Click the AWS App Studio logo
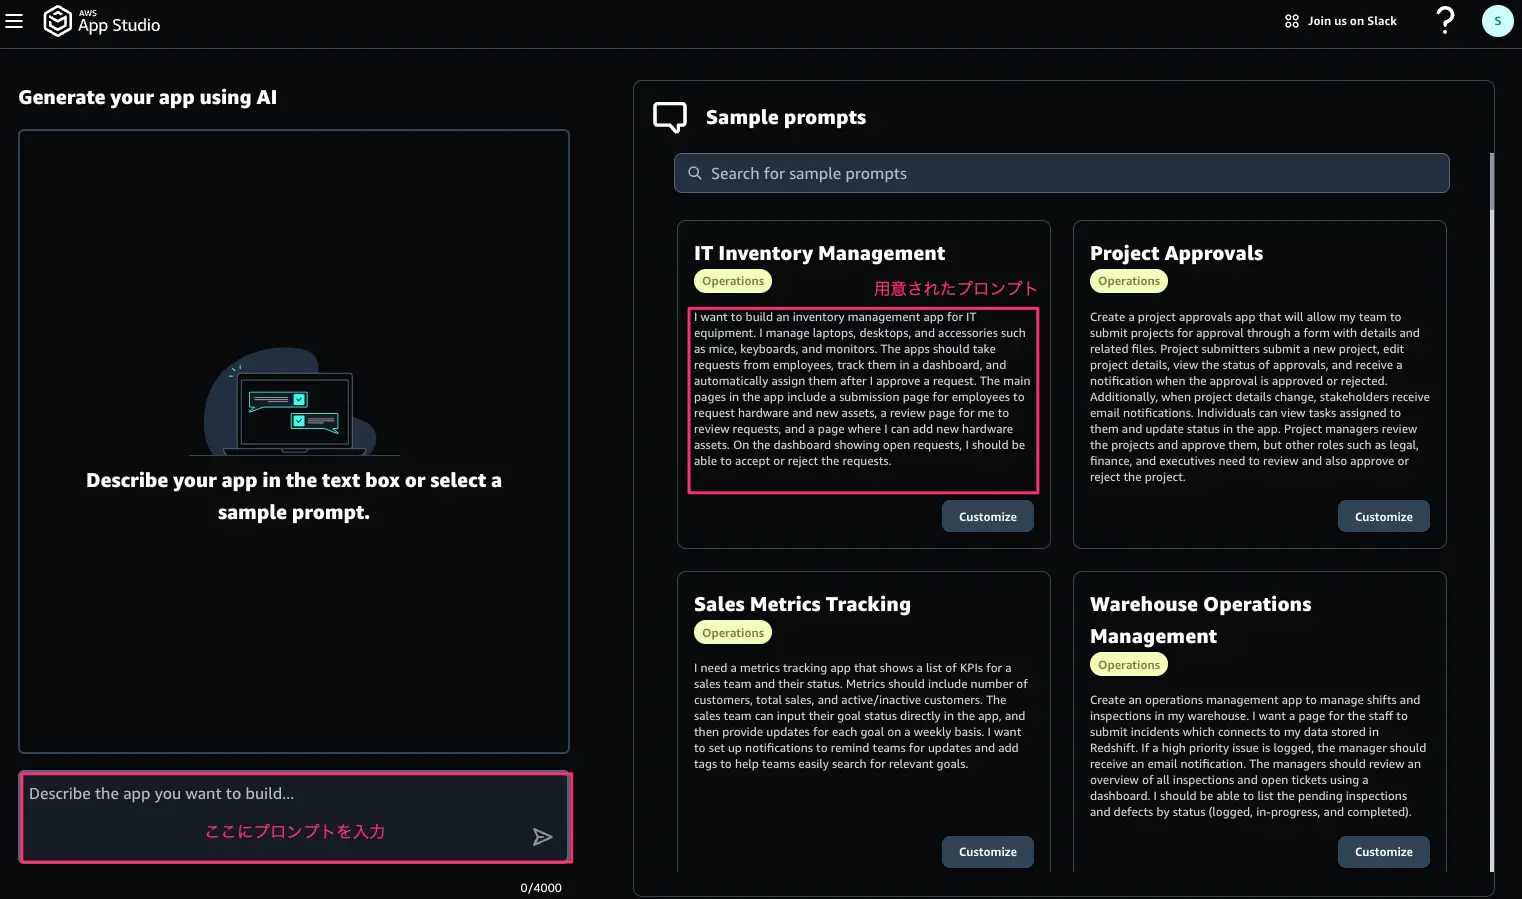1522x899 pixels. pos(102,21)
